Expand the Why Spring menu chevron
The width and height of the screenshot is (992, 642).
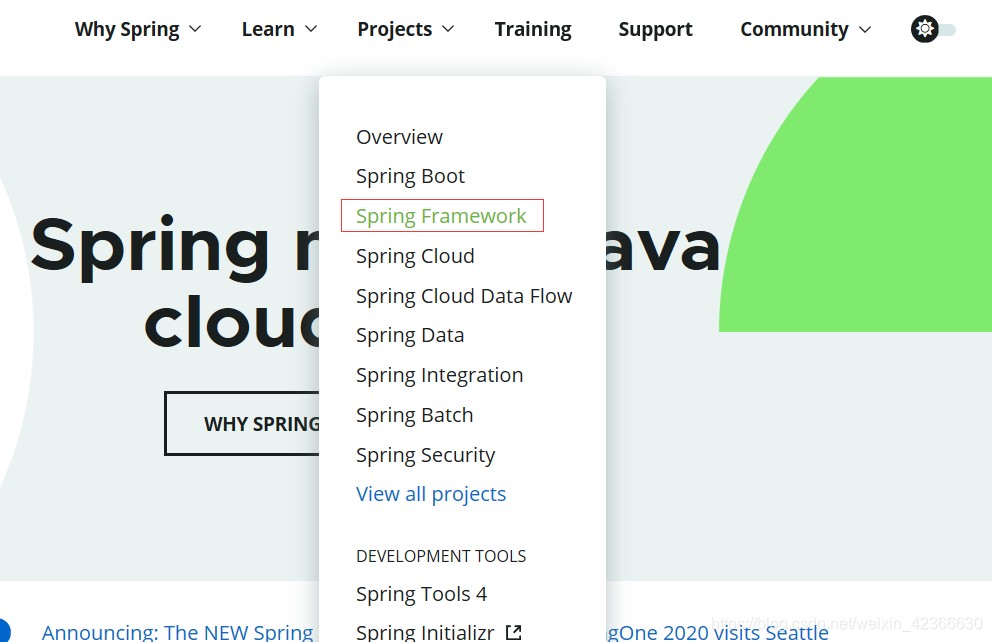point(195,29)
